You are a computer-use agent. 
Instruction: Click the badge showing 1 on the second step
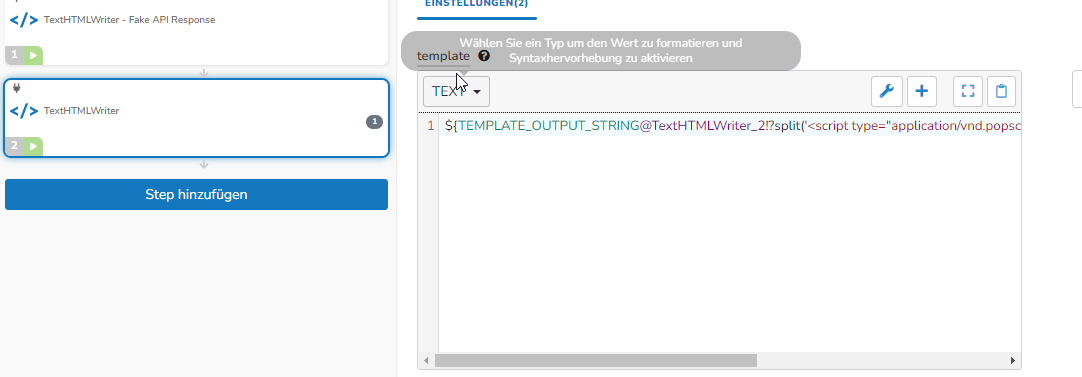click(374, 122)
